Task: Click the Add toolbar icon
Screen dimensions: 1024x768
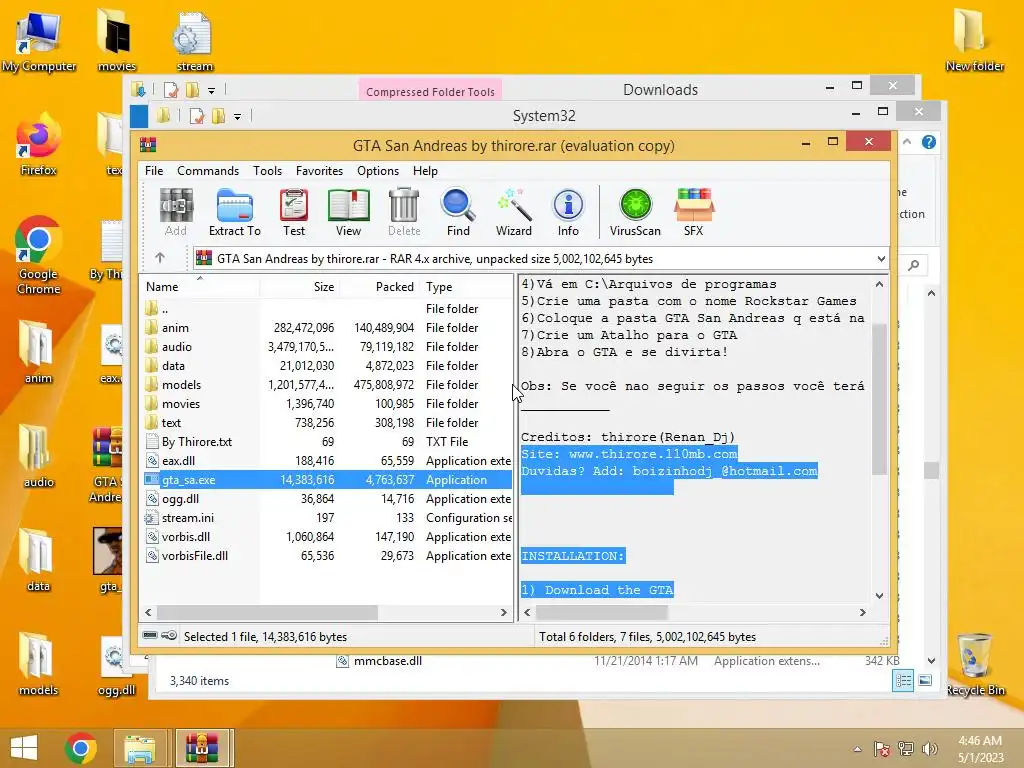Action: coord(176,212)
